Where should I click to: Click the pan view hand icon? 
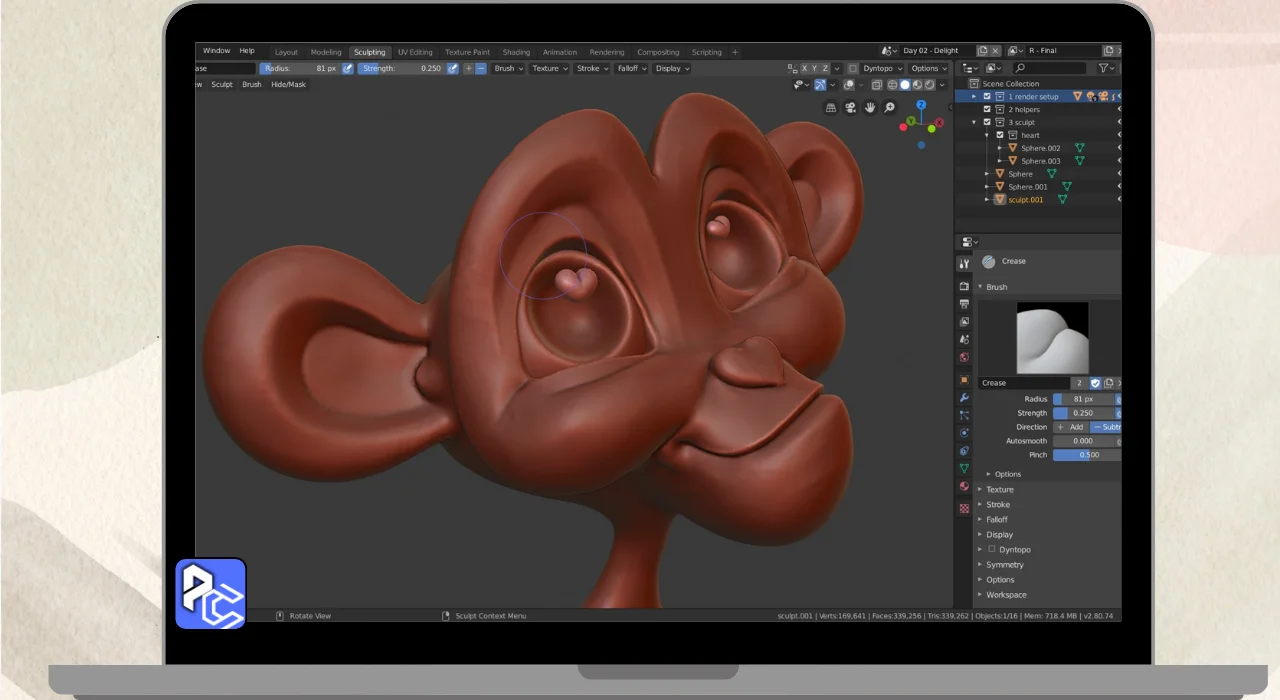click(x=870, y=108)
